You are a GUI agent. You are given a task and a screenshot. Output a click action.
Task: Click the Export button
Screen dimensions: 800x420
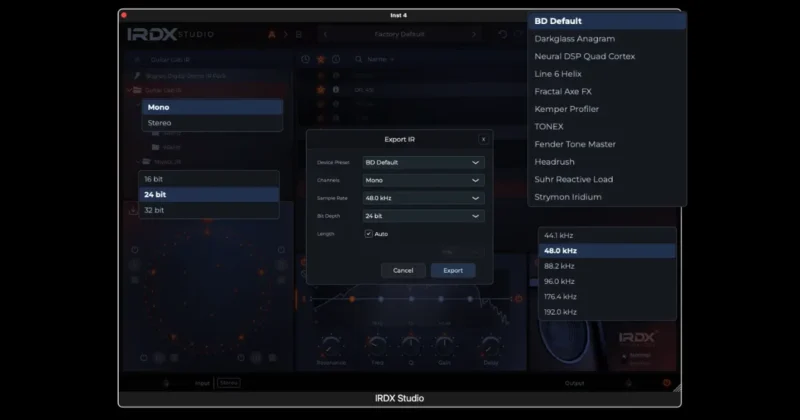[x=453, y=270]
